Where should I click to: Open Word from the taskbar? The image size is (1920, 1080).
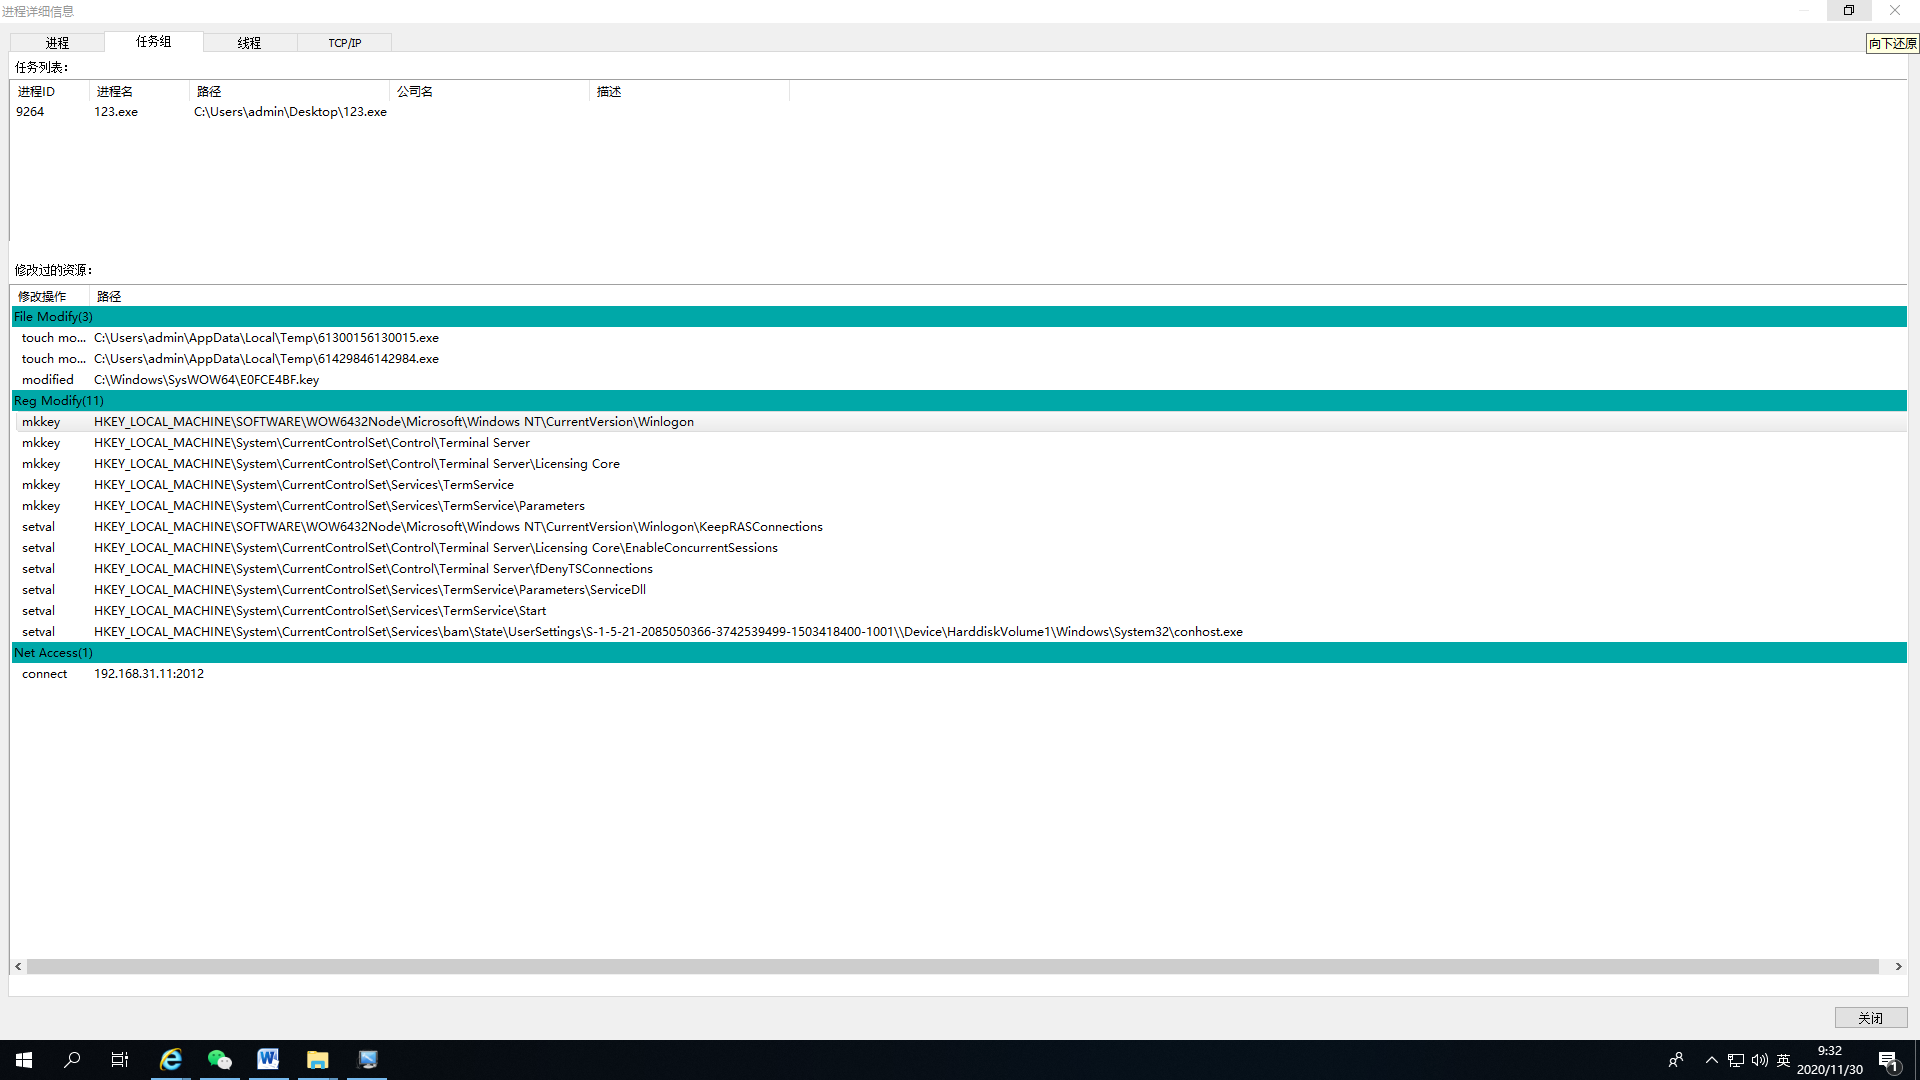(268, 1060)
